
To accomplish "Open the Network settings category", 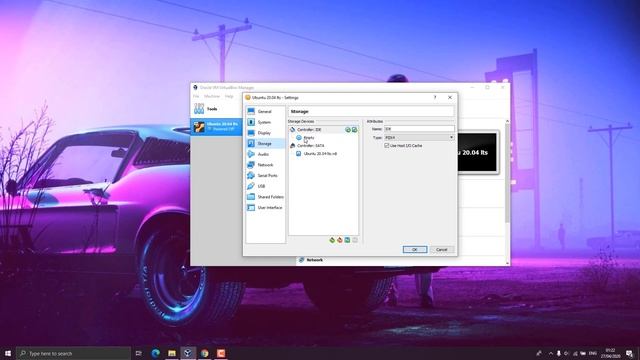I will [265, 164].
